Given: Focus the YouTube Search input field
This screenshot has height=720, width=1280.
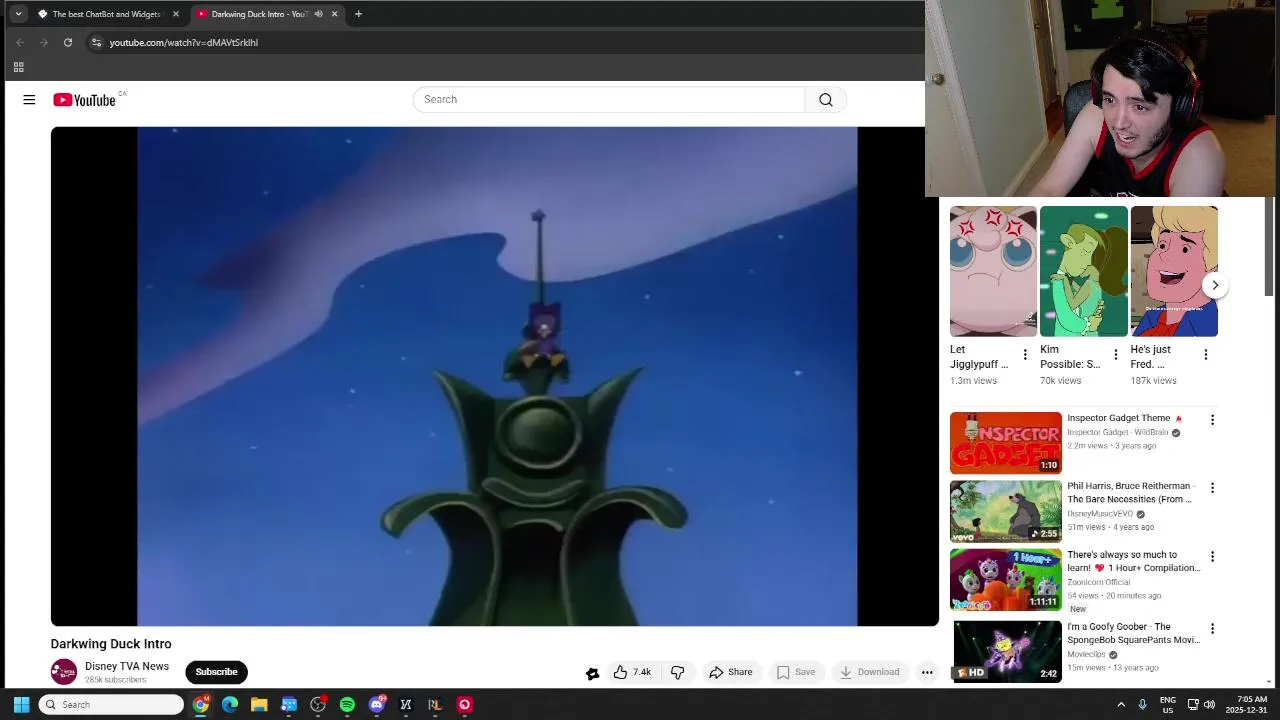Looking at the screenshot, I should tap(609, 100).
